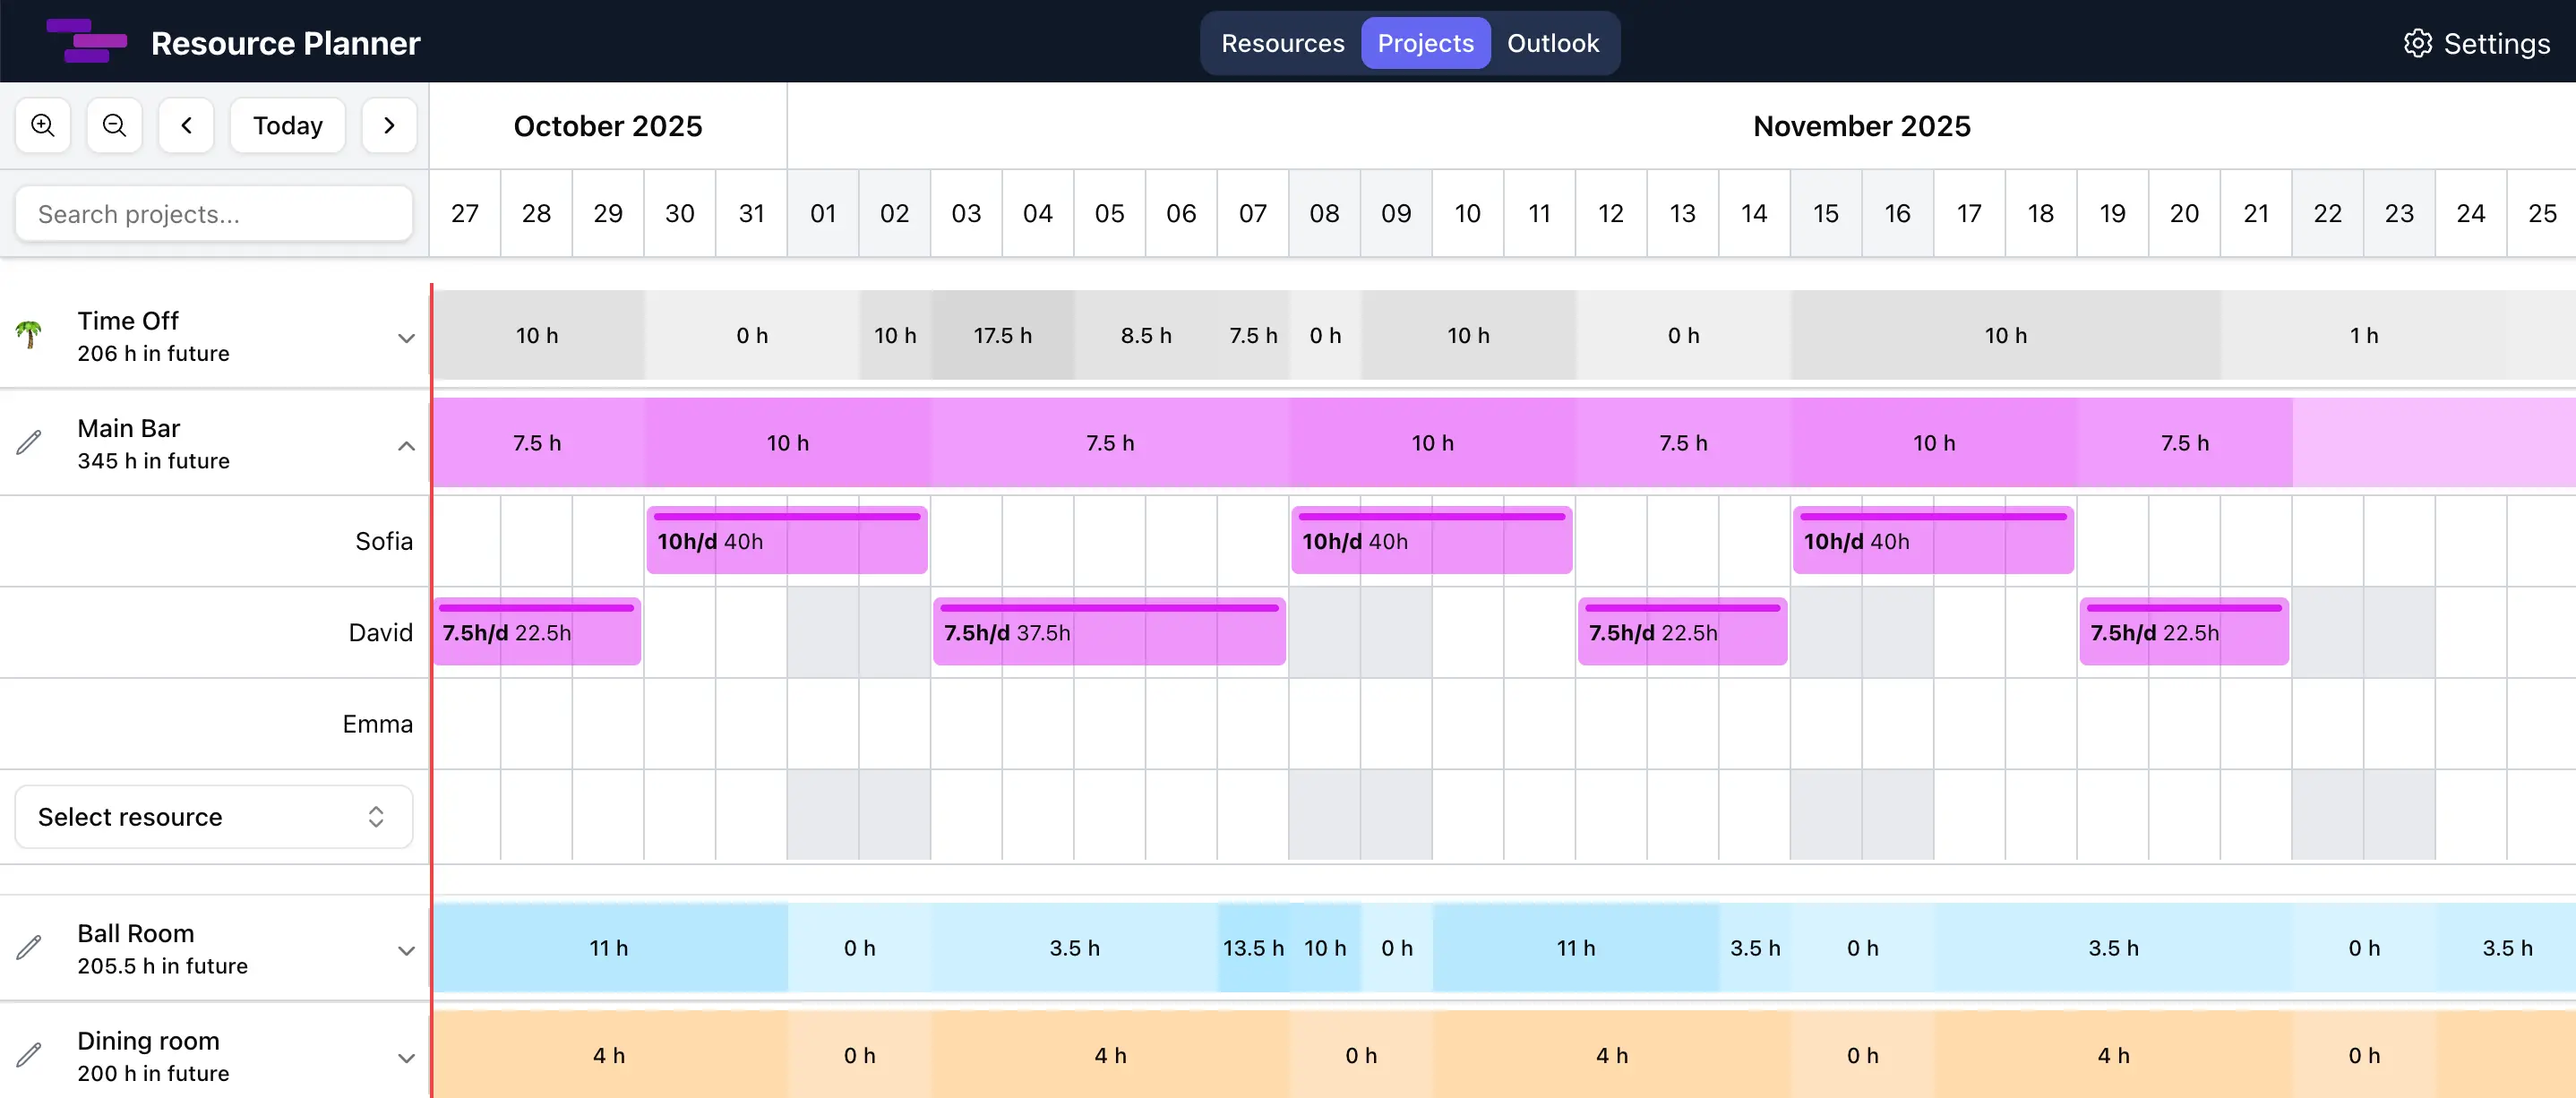Click the zoom out magnifier icon
The width and height of the screenshot is (2576, 1098).
point(114,125)
